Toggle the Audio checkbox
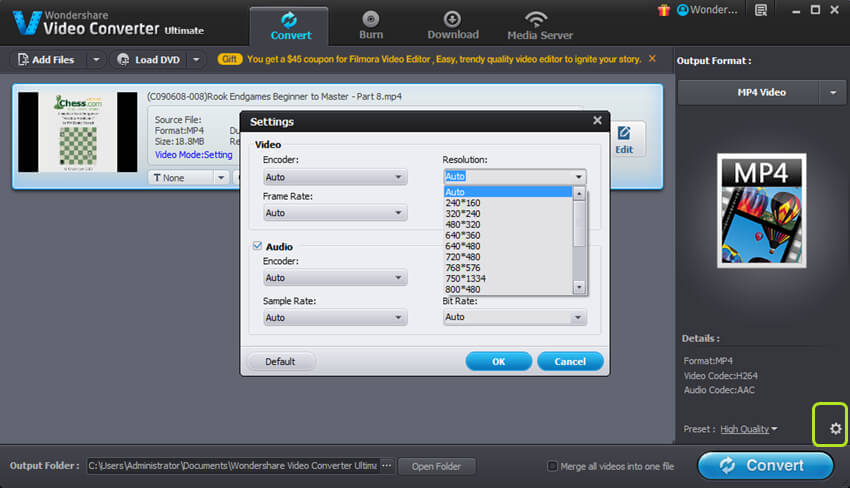 [257, 246]
